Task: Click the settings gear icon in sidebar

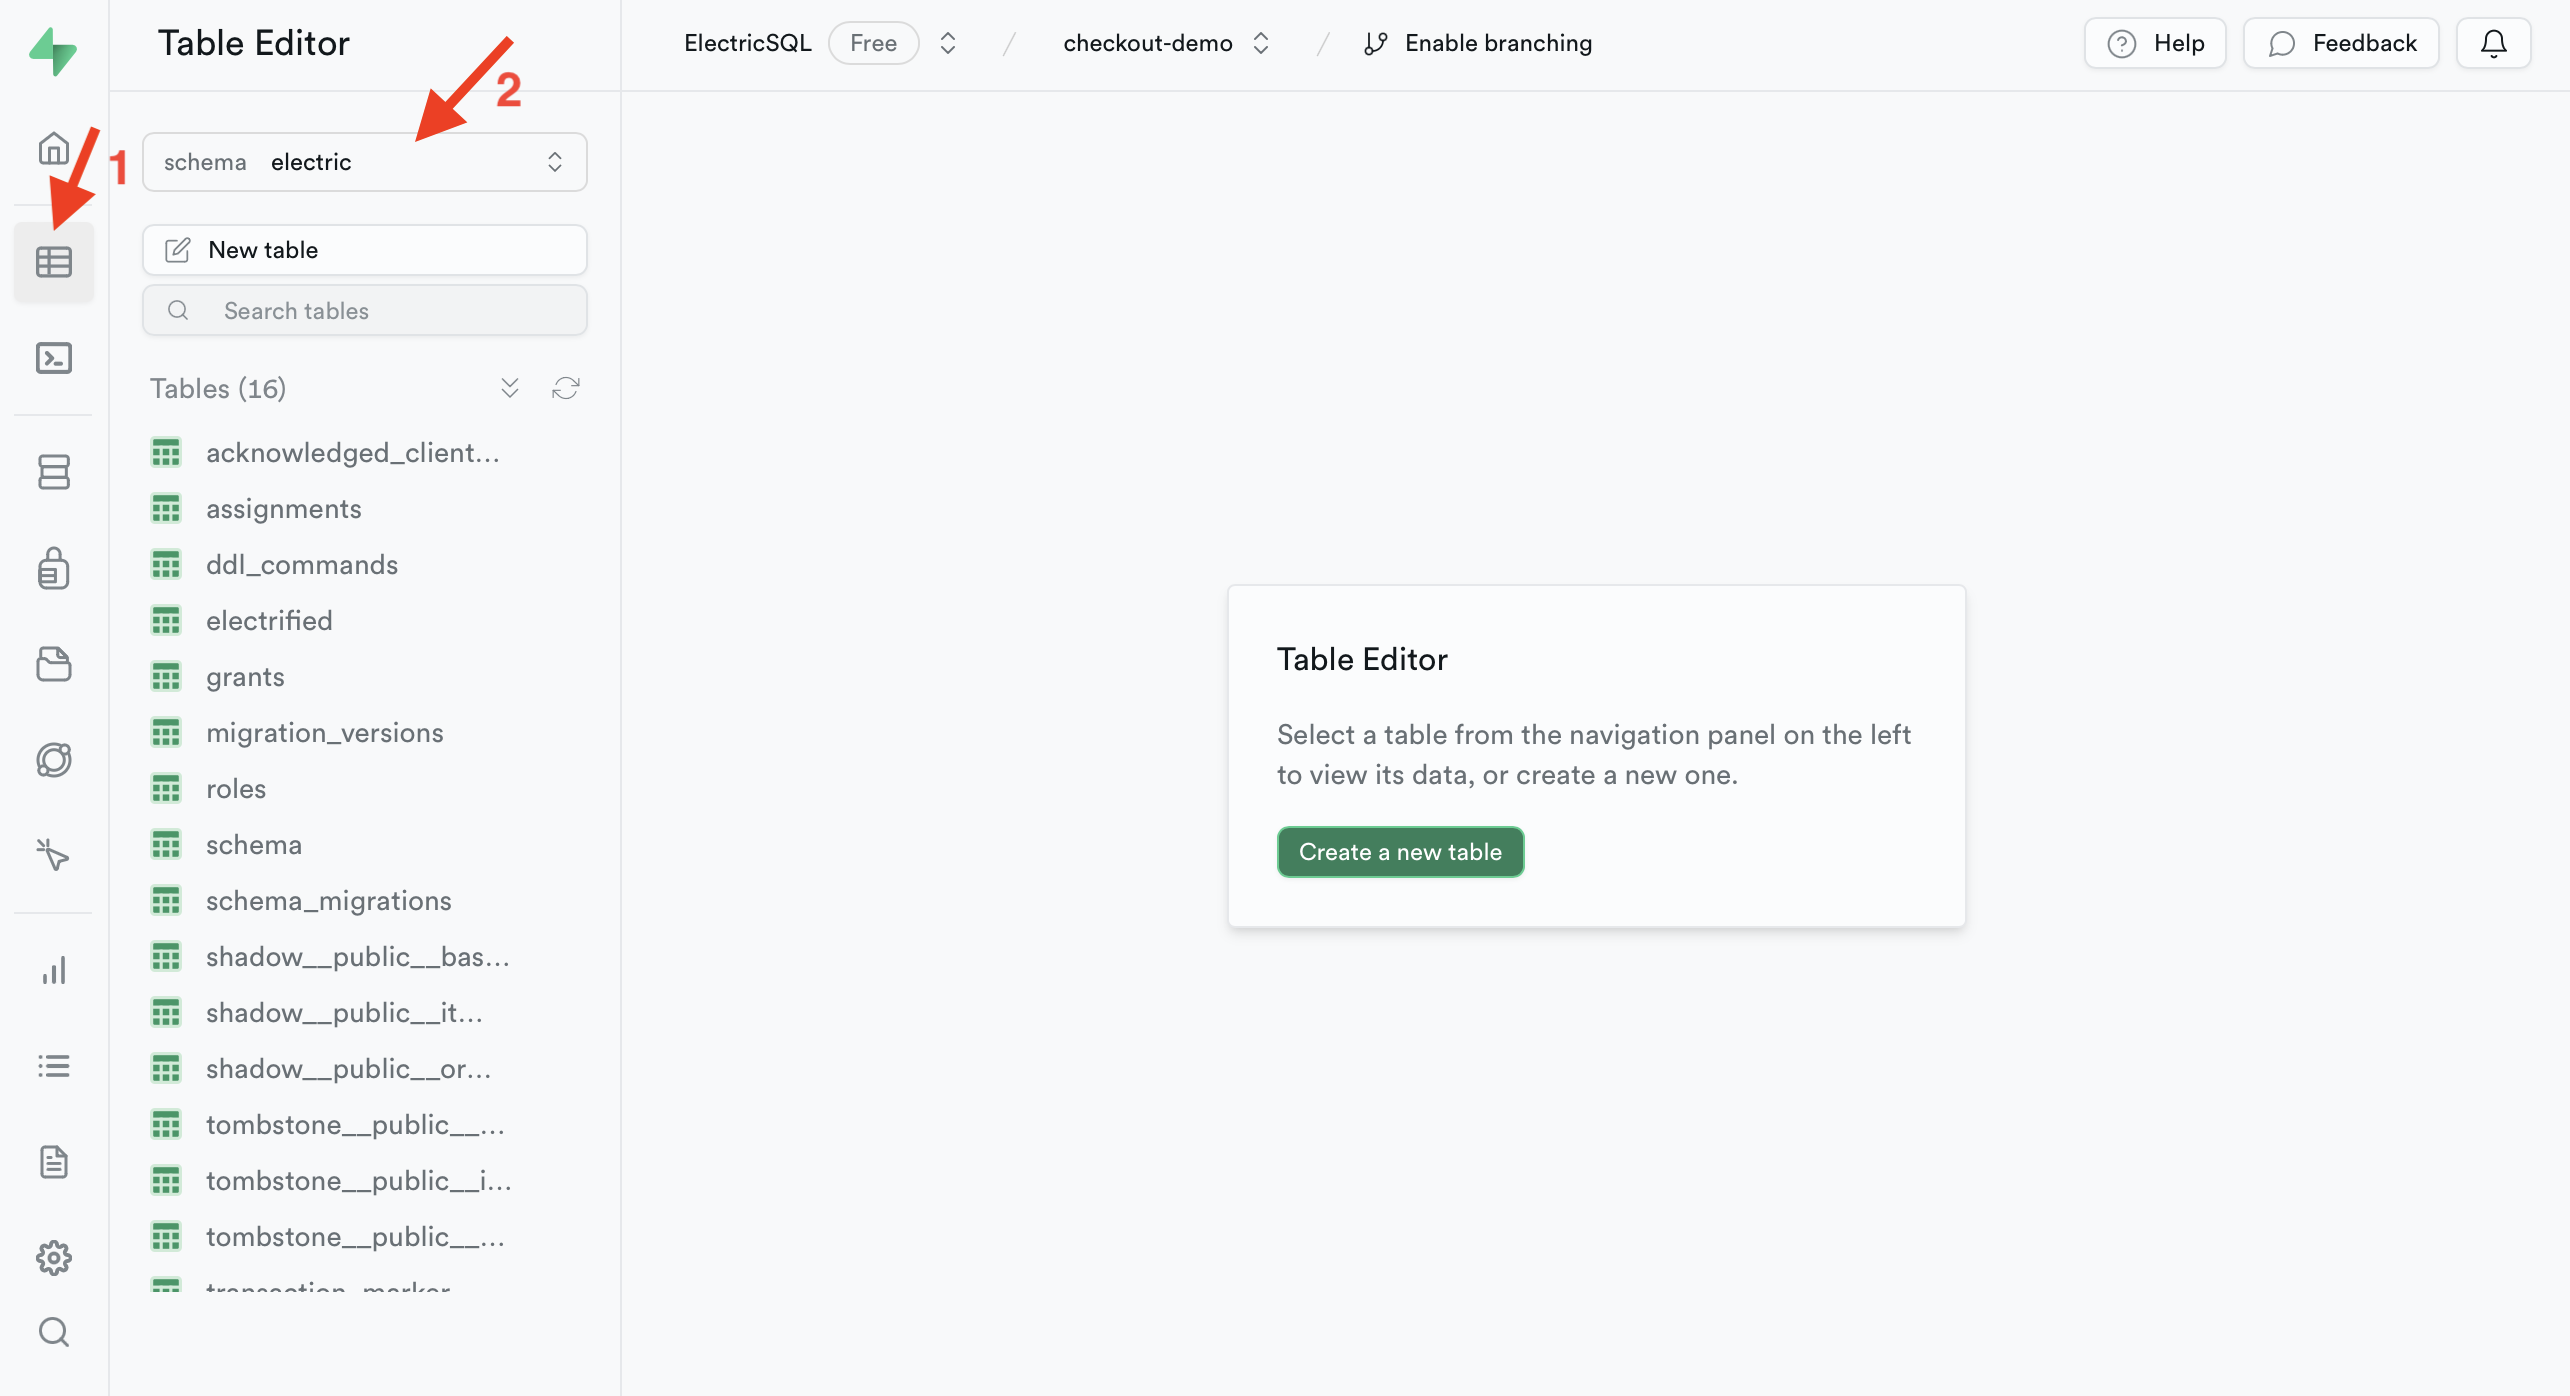Action: pos(53,1257)
